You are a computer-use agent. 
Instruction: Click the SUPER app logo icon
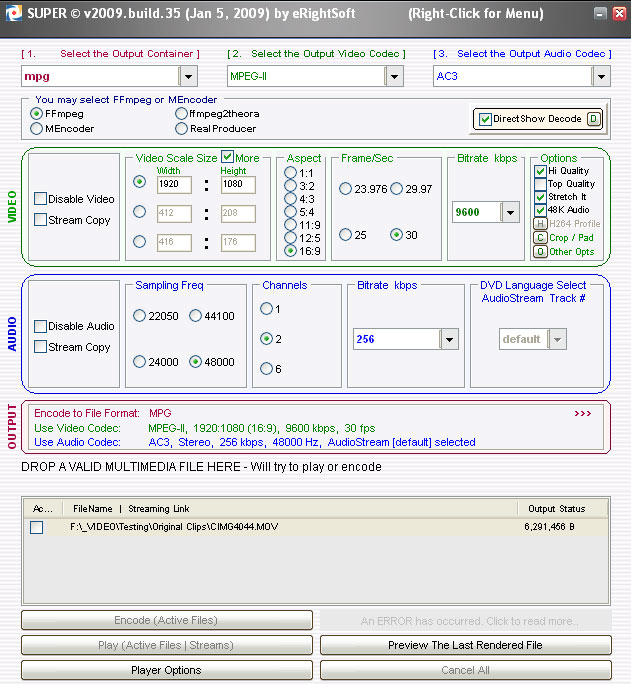click(13, 13)
